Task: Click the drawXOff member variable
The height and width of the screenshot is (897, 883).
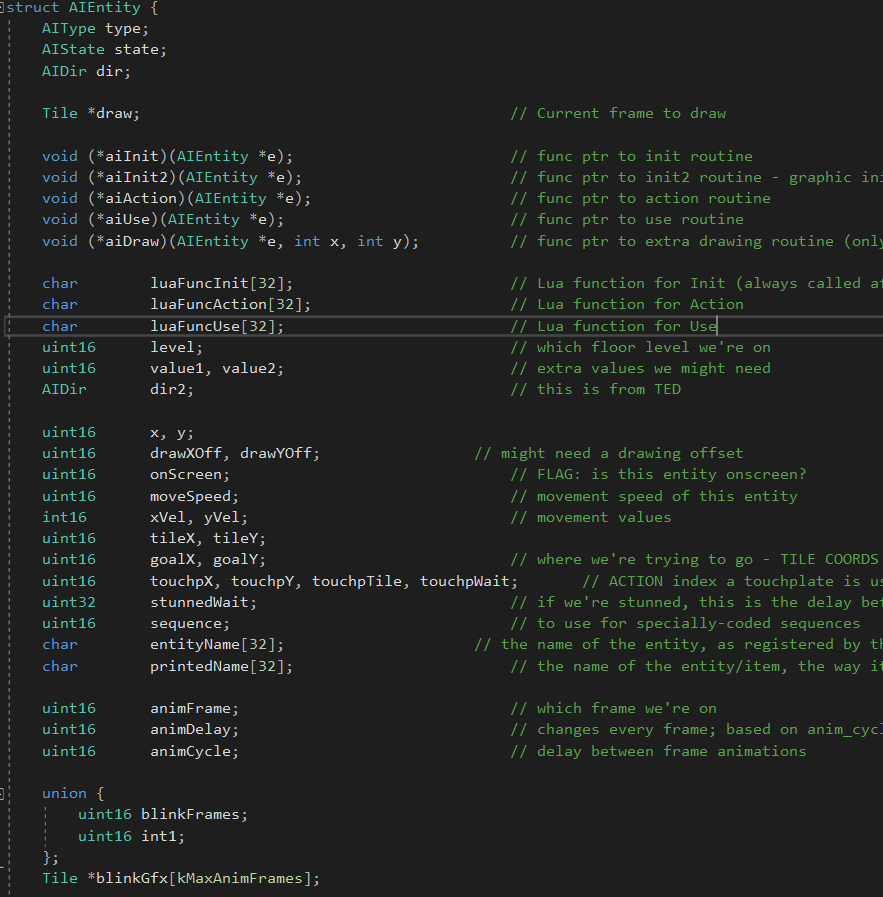Action: 186,454
